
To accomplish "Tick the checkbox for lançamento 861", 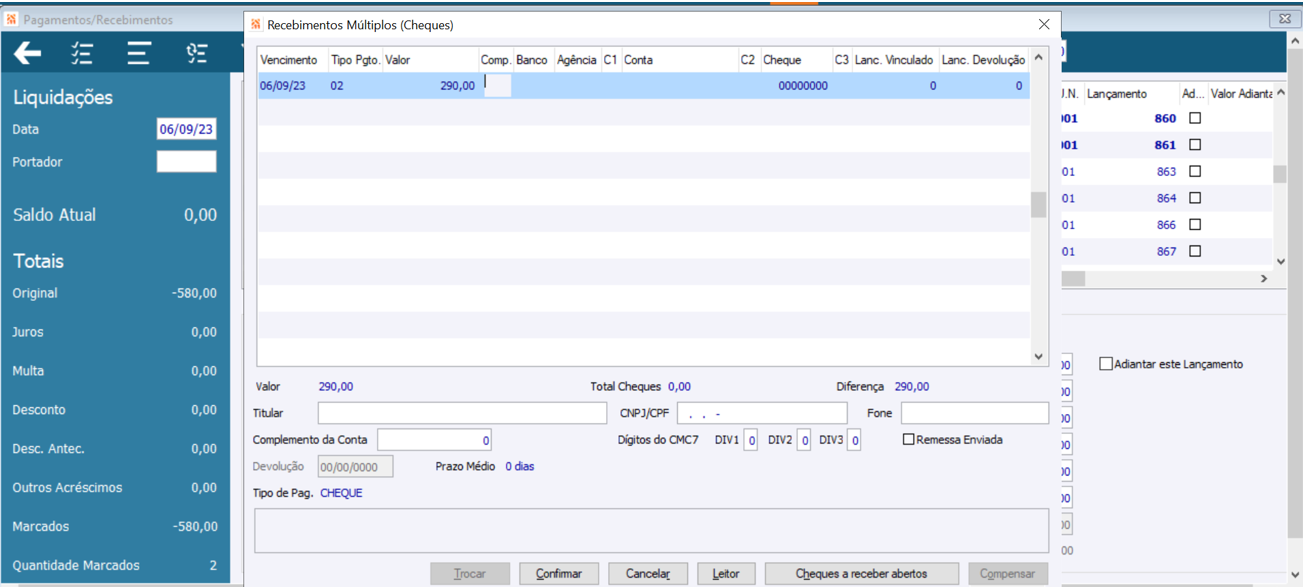I will click(x=1194, y=145).
